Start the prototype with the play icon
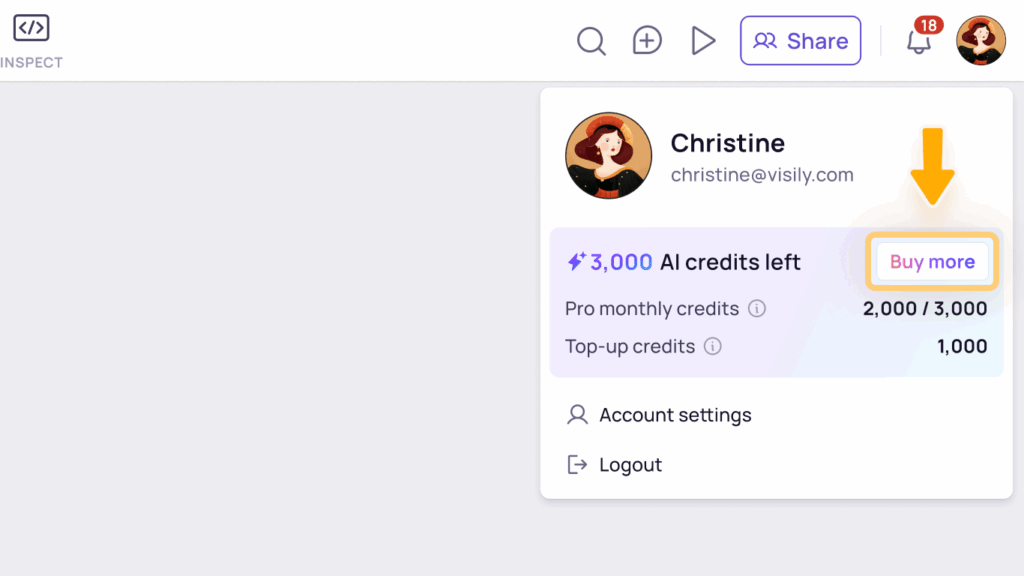This screenshot has height=576, width=1024. 703,40
